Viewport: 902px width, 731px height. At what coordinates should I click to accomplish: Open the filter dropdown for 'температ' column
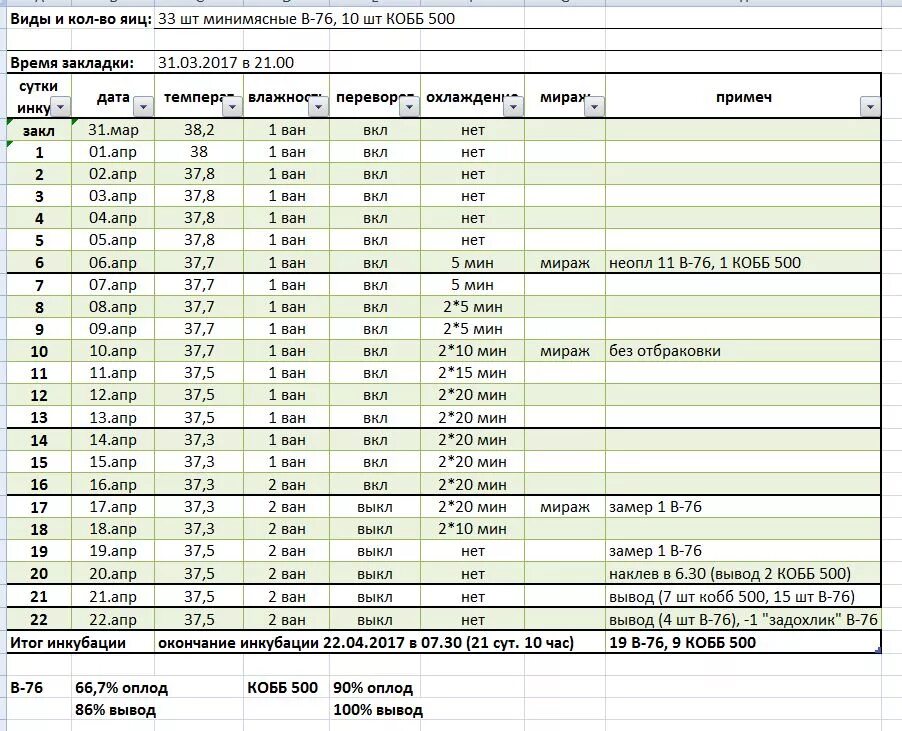(x=232, y=106)
